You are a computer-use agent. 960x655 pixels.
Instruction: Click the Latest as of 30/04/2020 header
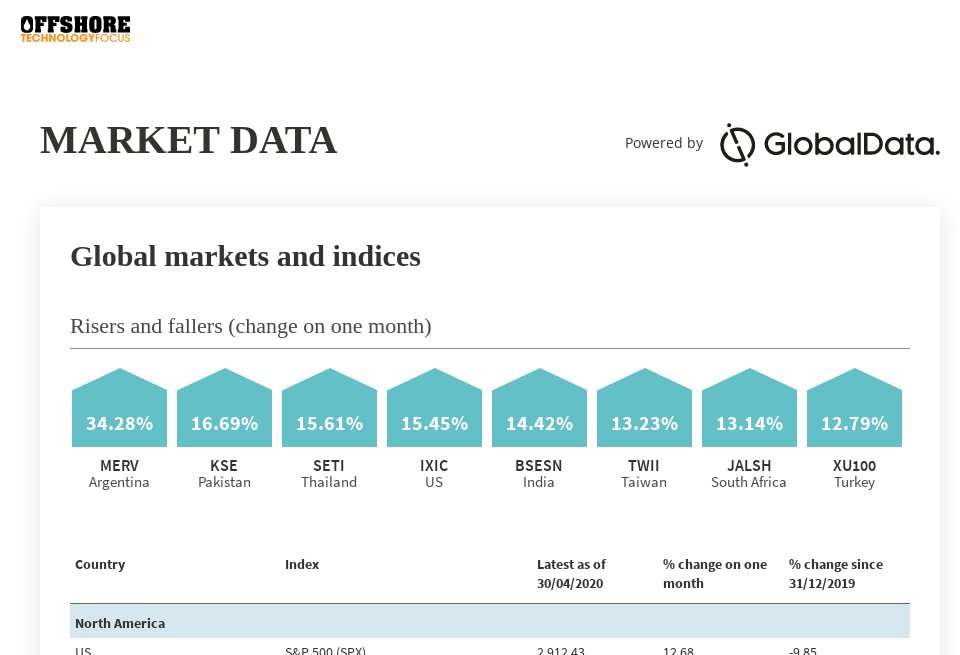[x=571, y=573]
